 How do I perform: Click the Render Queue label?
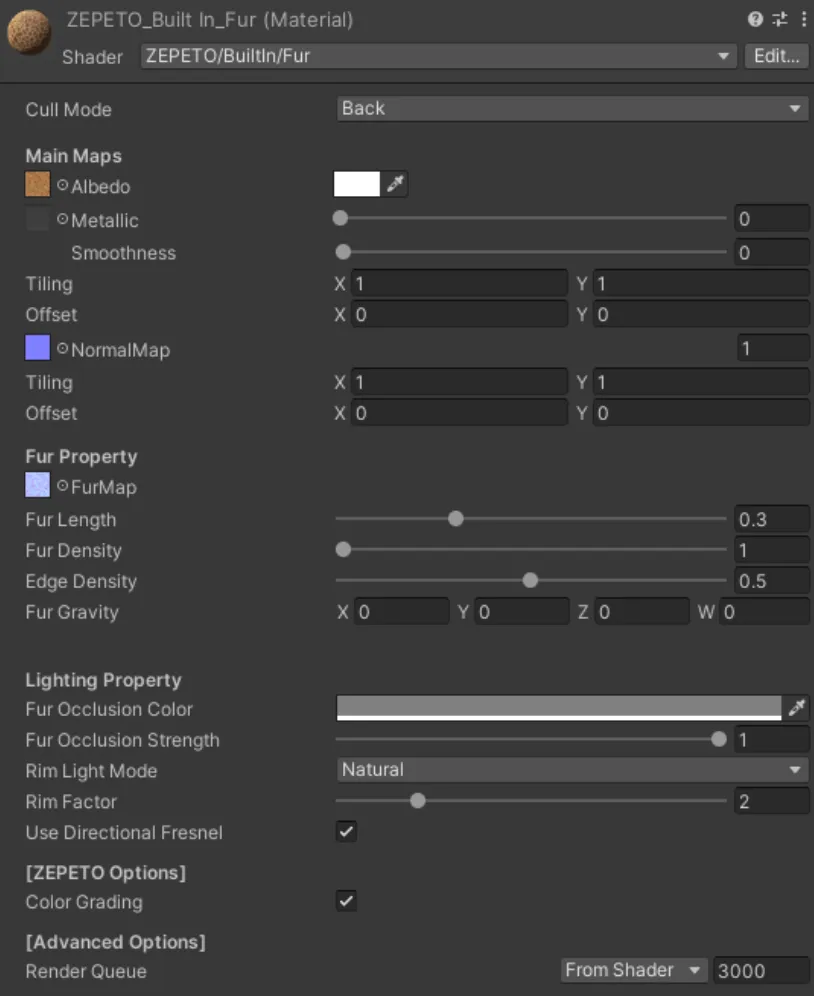click(86, 971)
